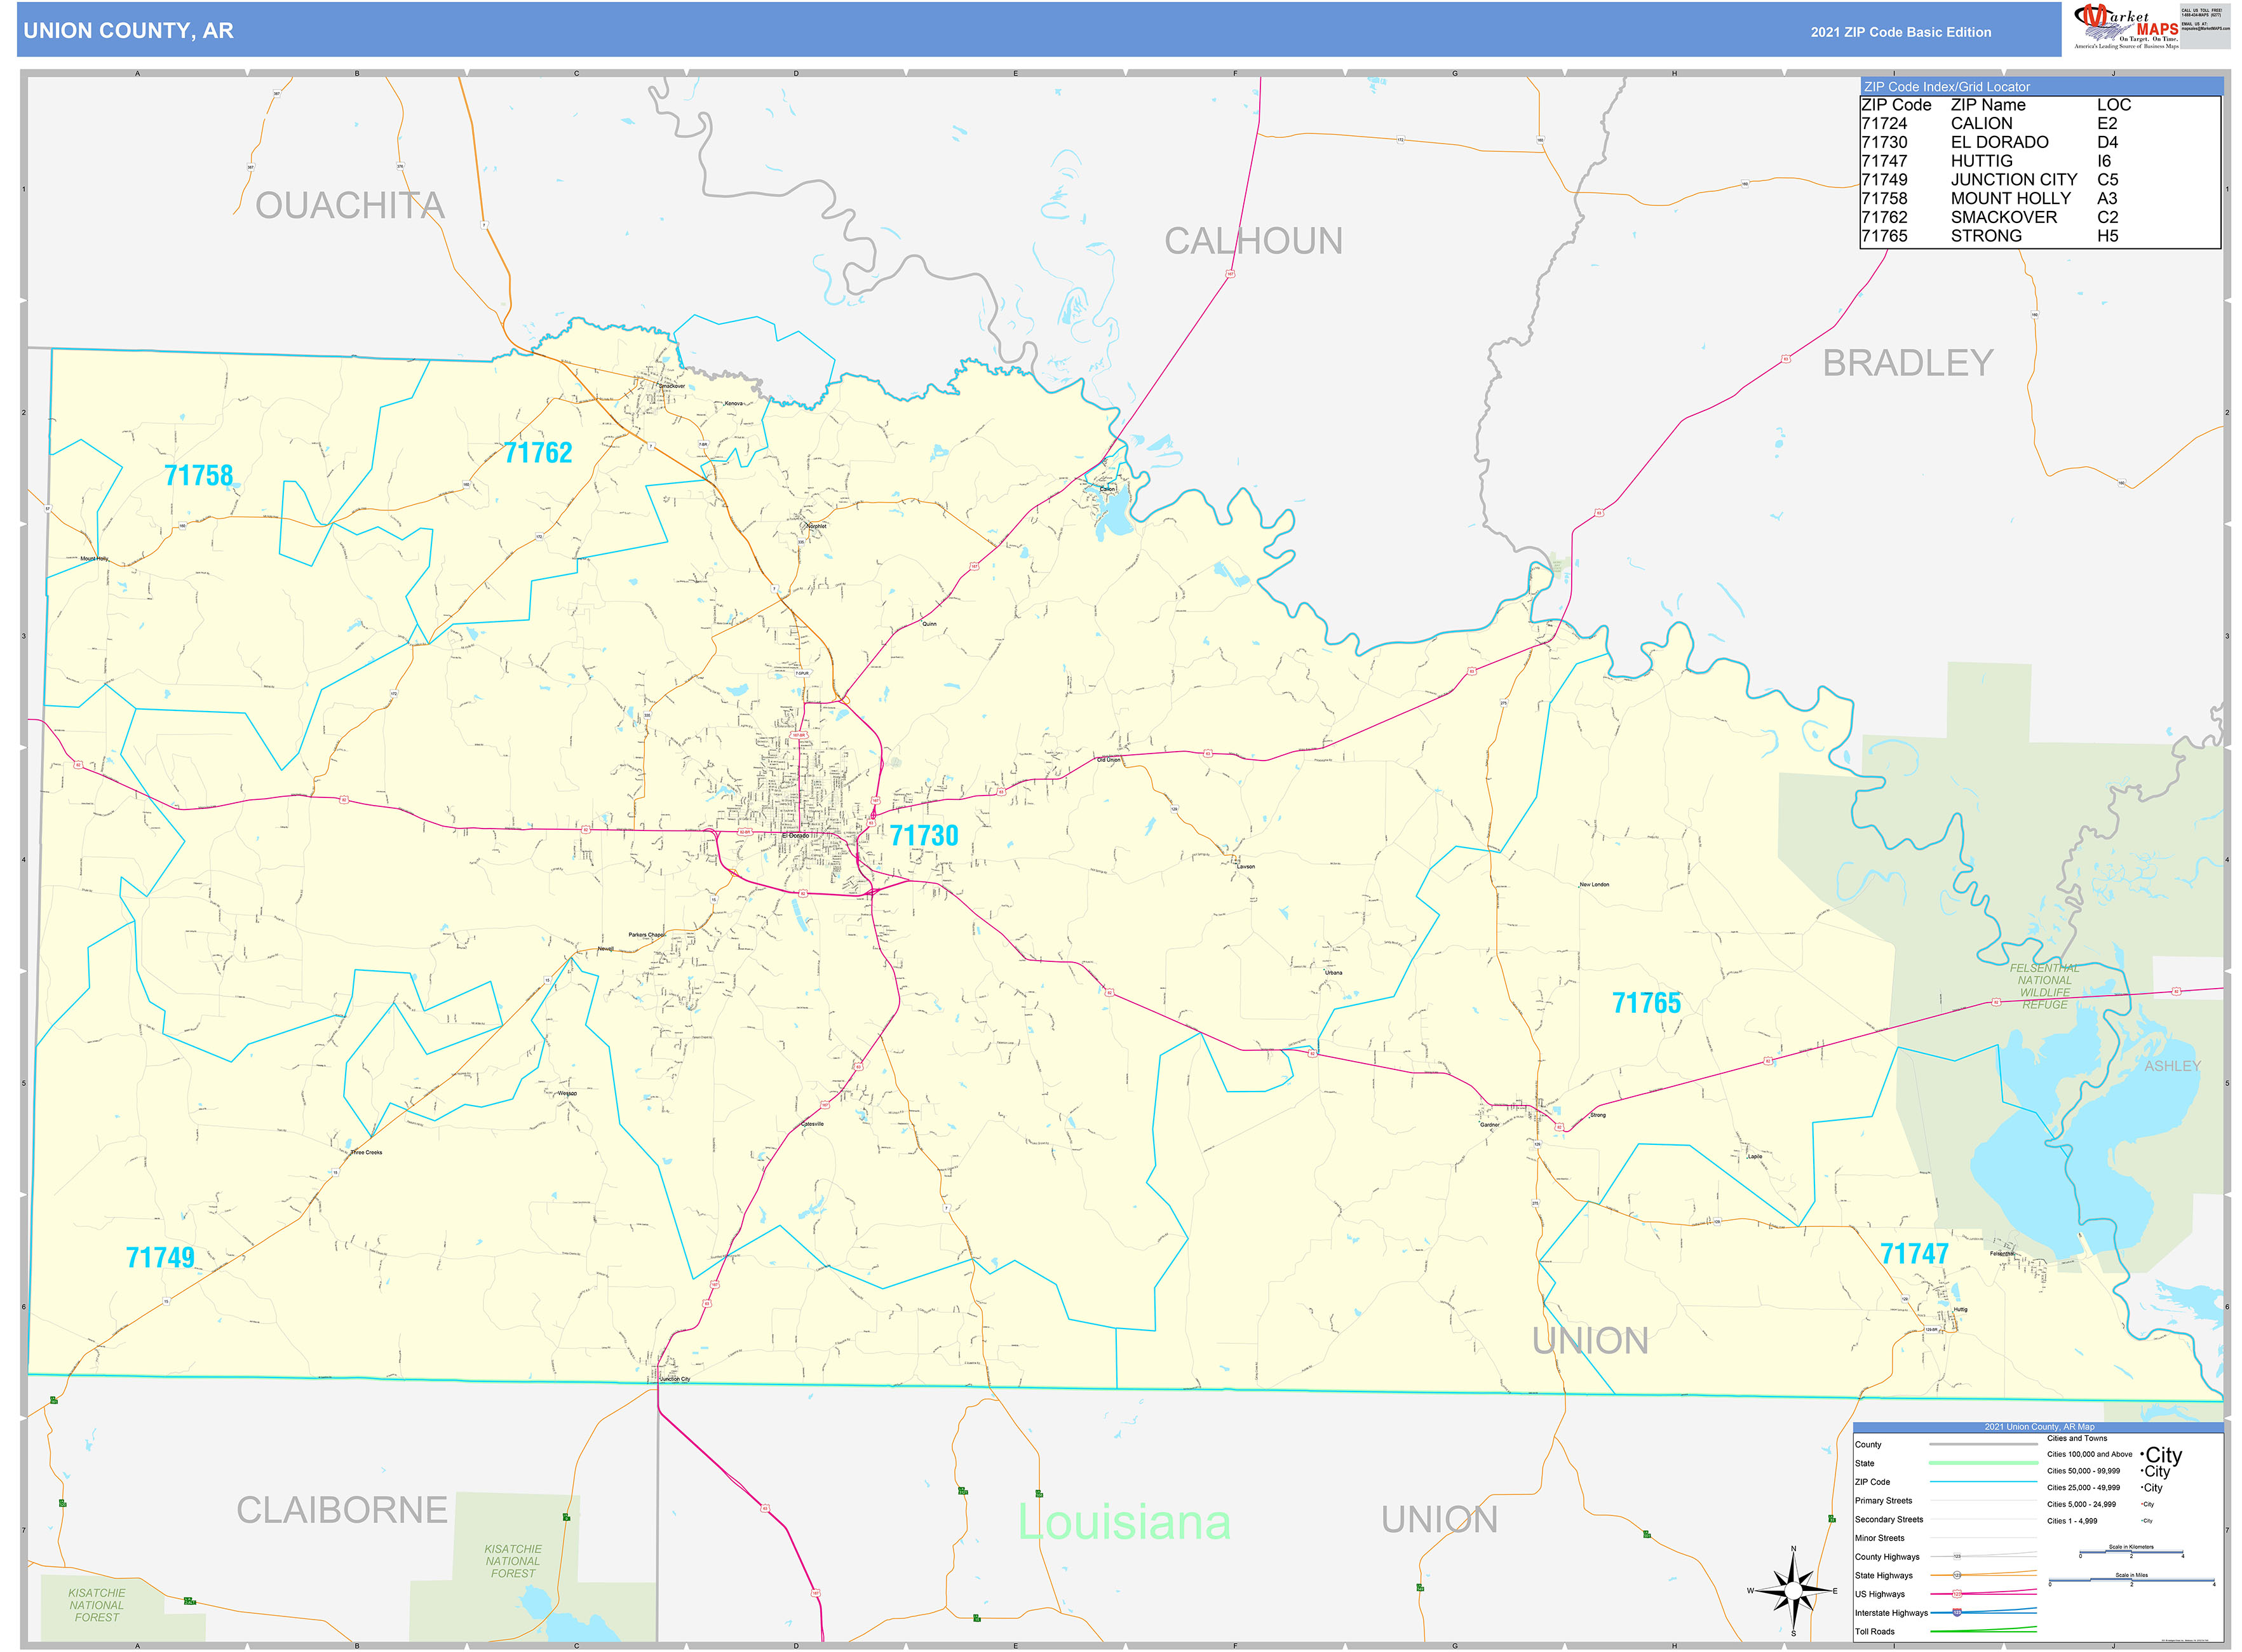Expand the 2021 Union County, AR Map legend header
This screenshot has height=1652, width=2242.
(2040, 1427)
